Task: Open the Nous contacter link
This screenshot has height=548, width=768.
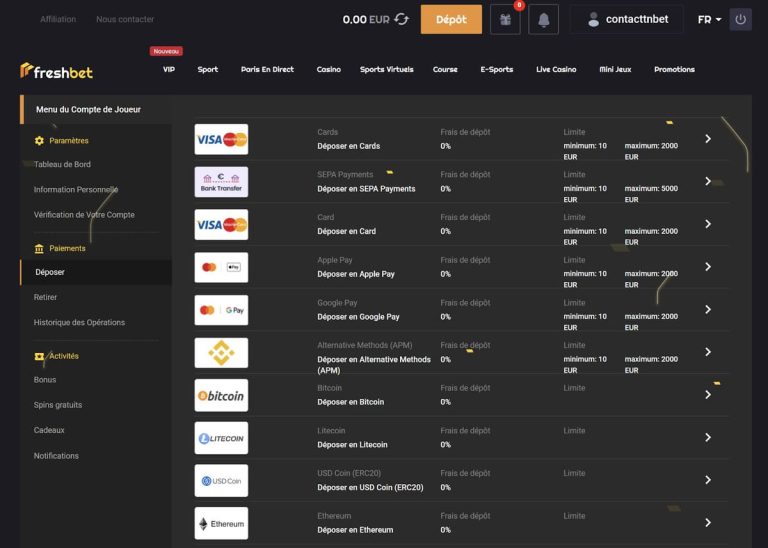Action: click(x=125, y=19)
